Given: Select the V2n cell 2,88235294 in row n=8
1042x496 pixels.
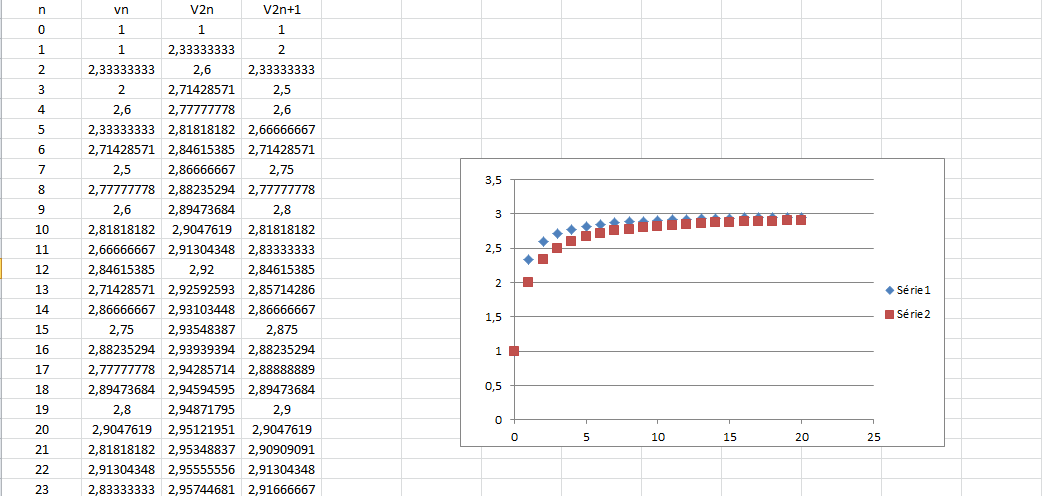Looking at the screenshot, I should pyautogui.click(x=201, y=189).
